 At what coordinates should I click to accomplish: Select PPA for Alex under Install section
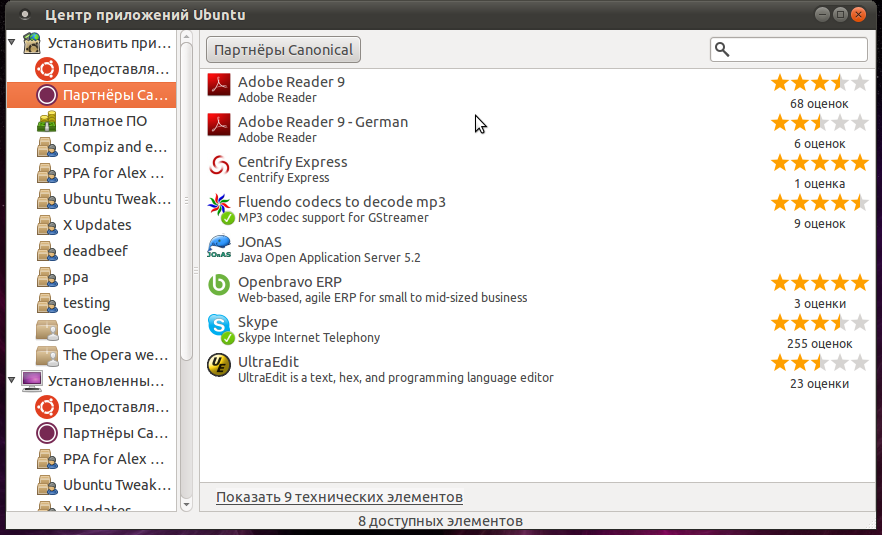[x=91, y=173]
